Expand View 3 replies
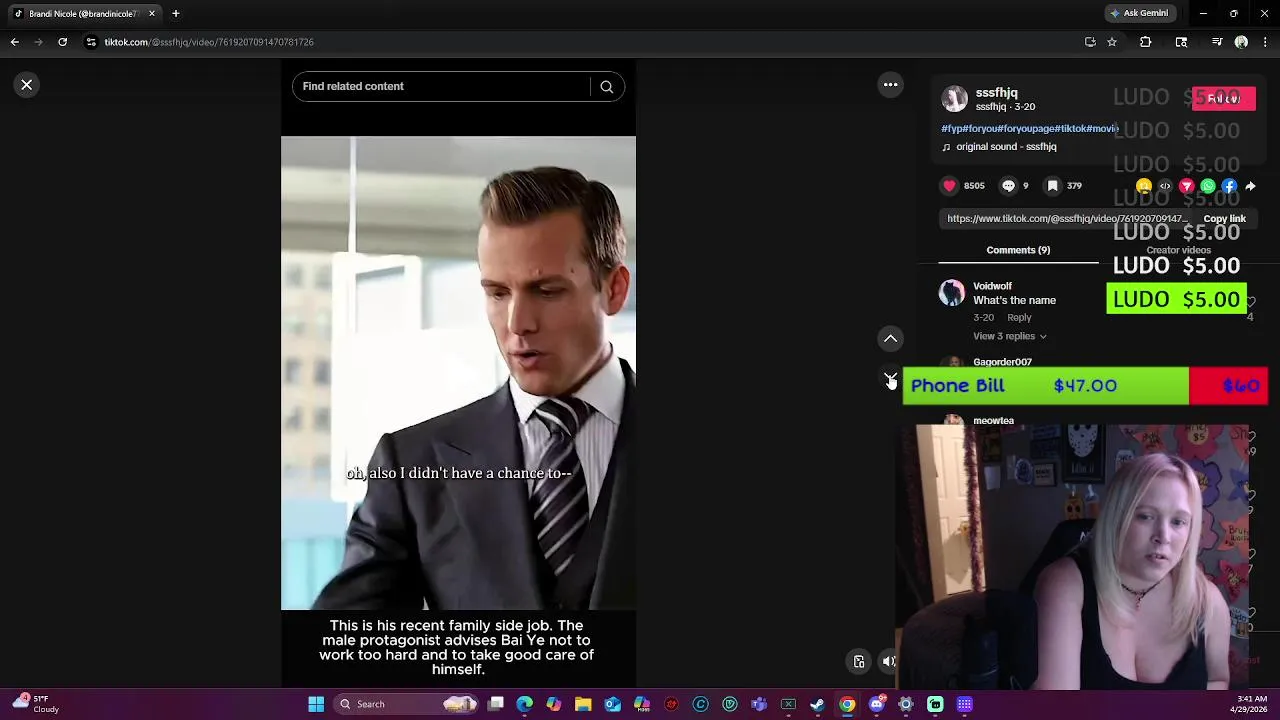This screenshot has width=1280, height=720. [1009, 337]
